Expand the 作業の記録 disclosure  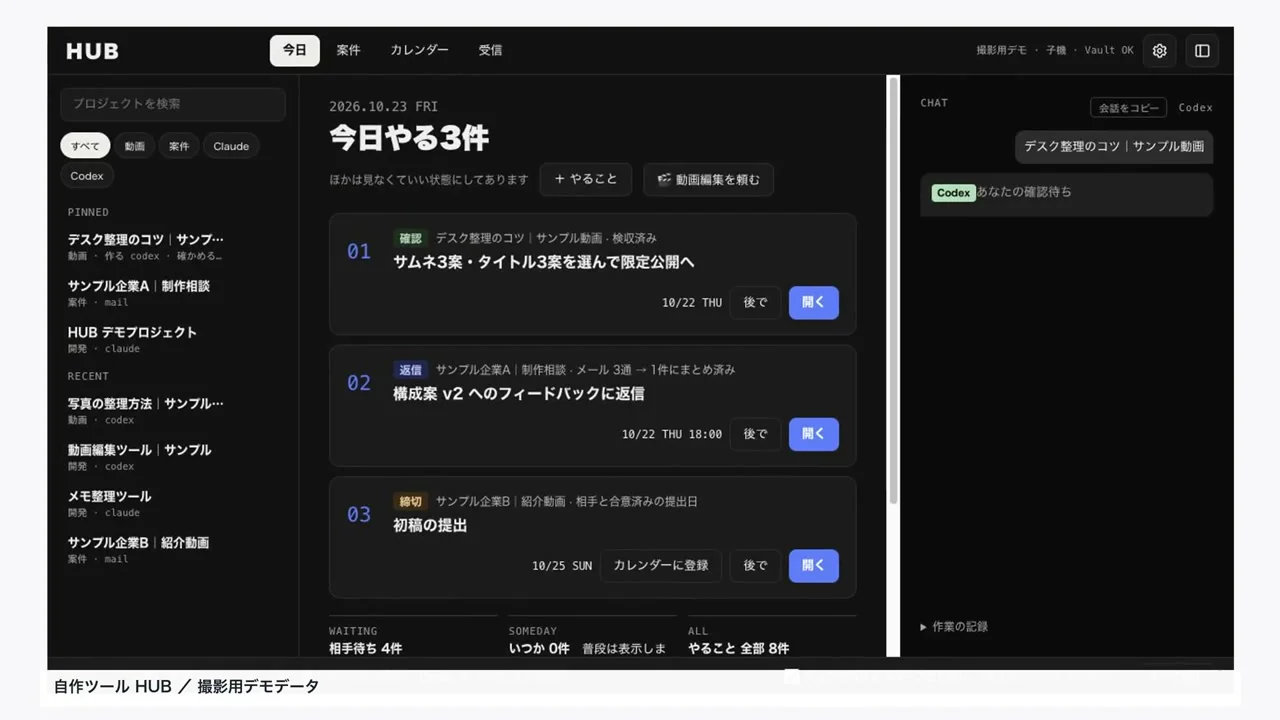click(954, 627)
